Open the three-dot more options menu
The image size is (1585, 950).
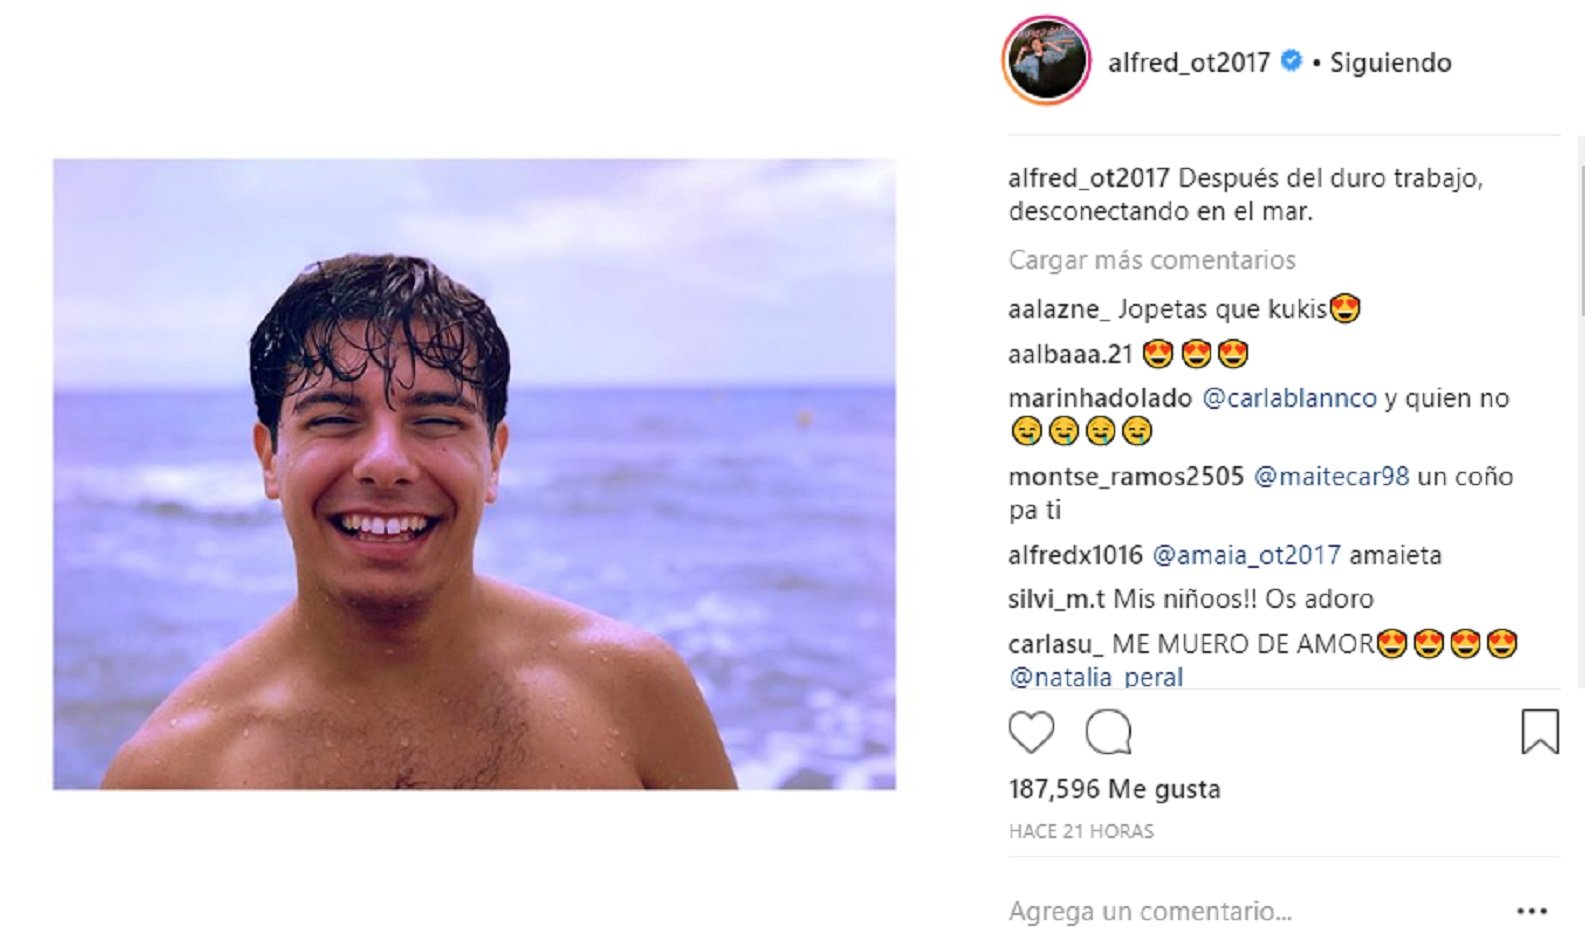coord(1531,911)
